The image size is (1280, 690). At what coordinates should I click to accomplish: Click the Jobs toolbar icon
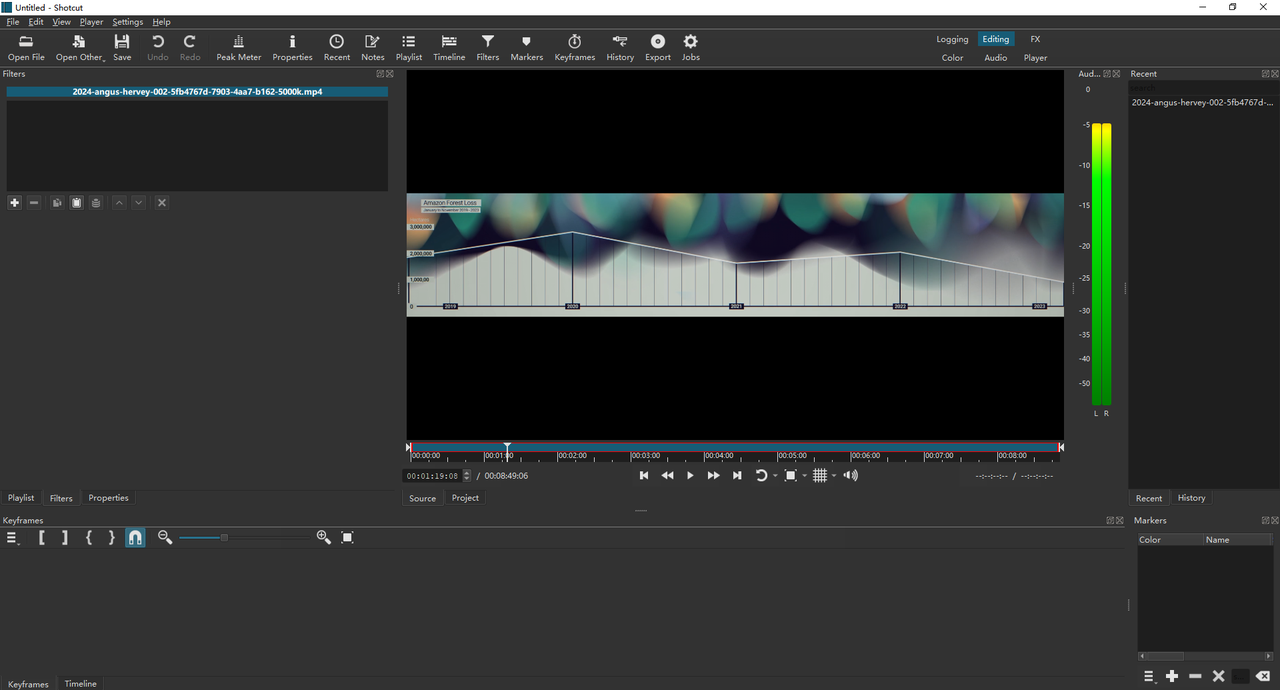point(690,47)
